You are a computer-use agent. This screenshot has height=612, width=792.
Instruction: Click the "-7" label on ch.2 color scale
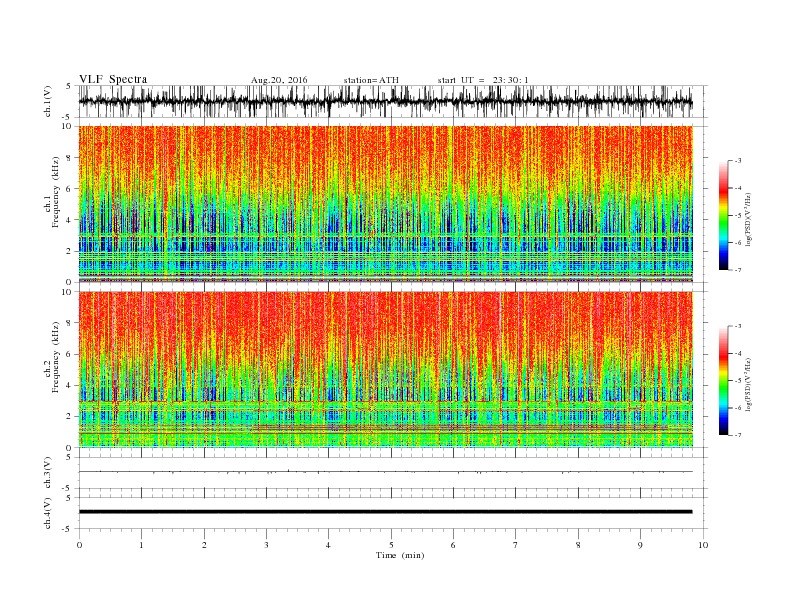(736, 435)
